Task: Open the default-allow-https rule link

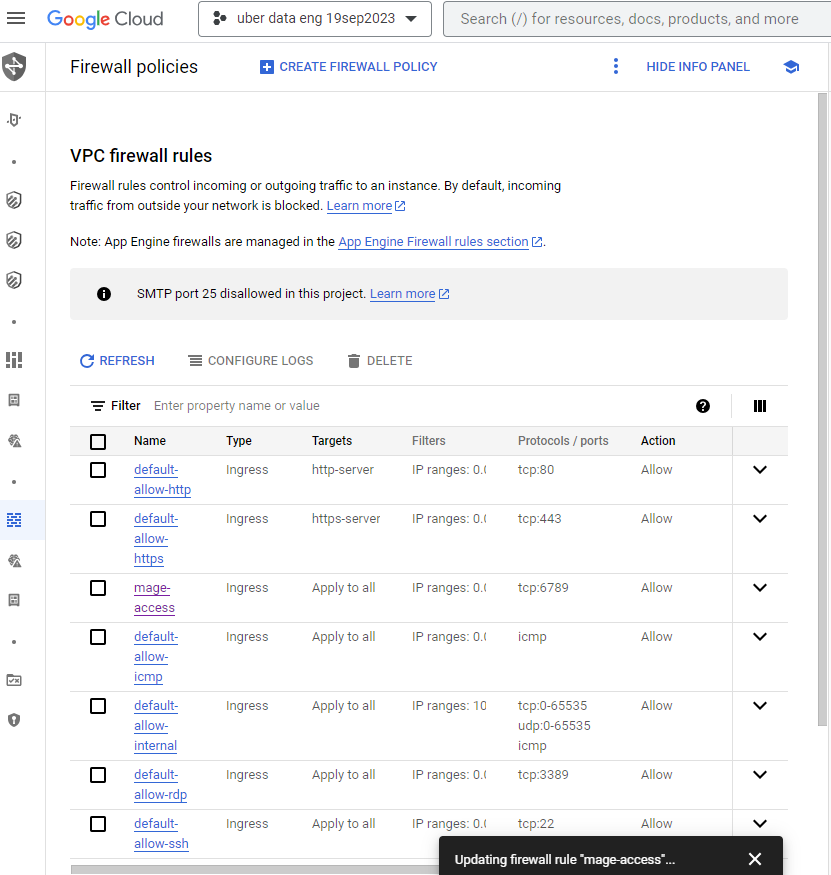Action: point(155,538)
